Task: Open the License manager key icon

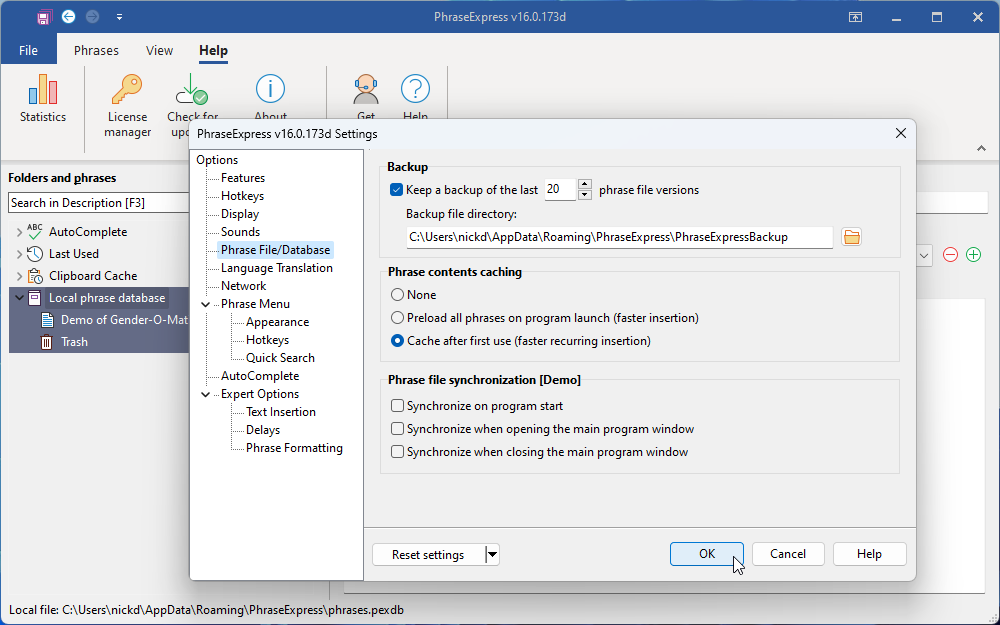Action: 127,90
